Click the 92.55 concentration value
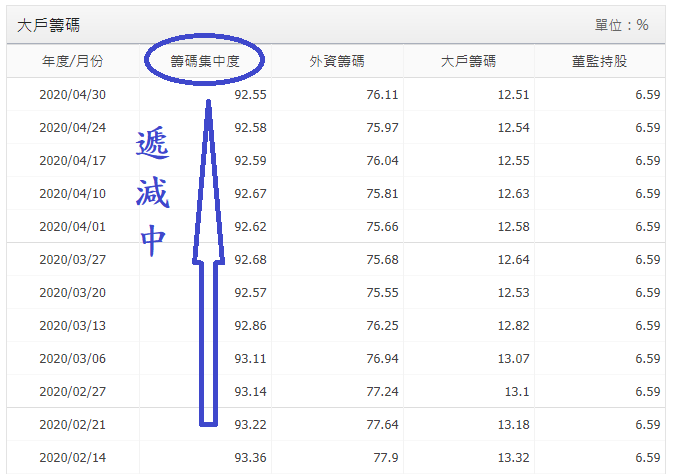Image resolution: width=674 pixels, height=474 pixels. coord(250,95)
